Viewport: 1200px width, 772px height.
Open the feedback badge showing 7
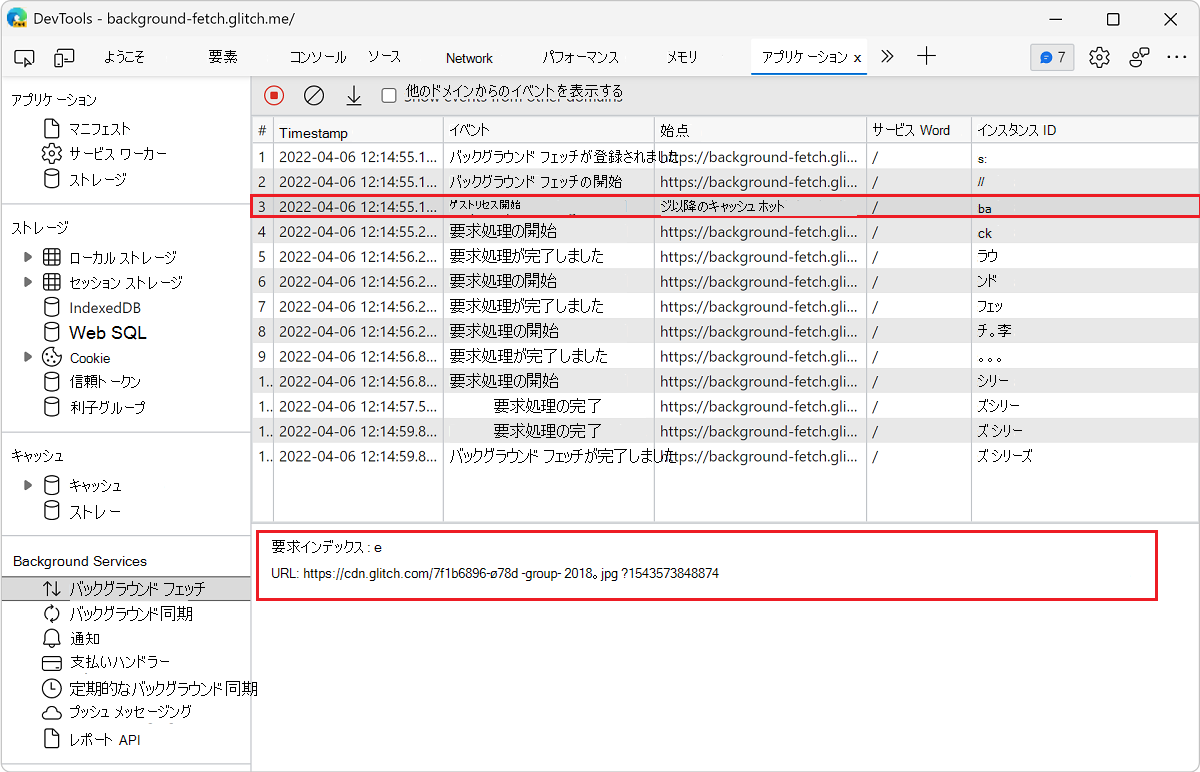[1052, 57]
